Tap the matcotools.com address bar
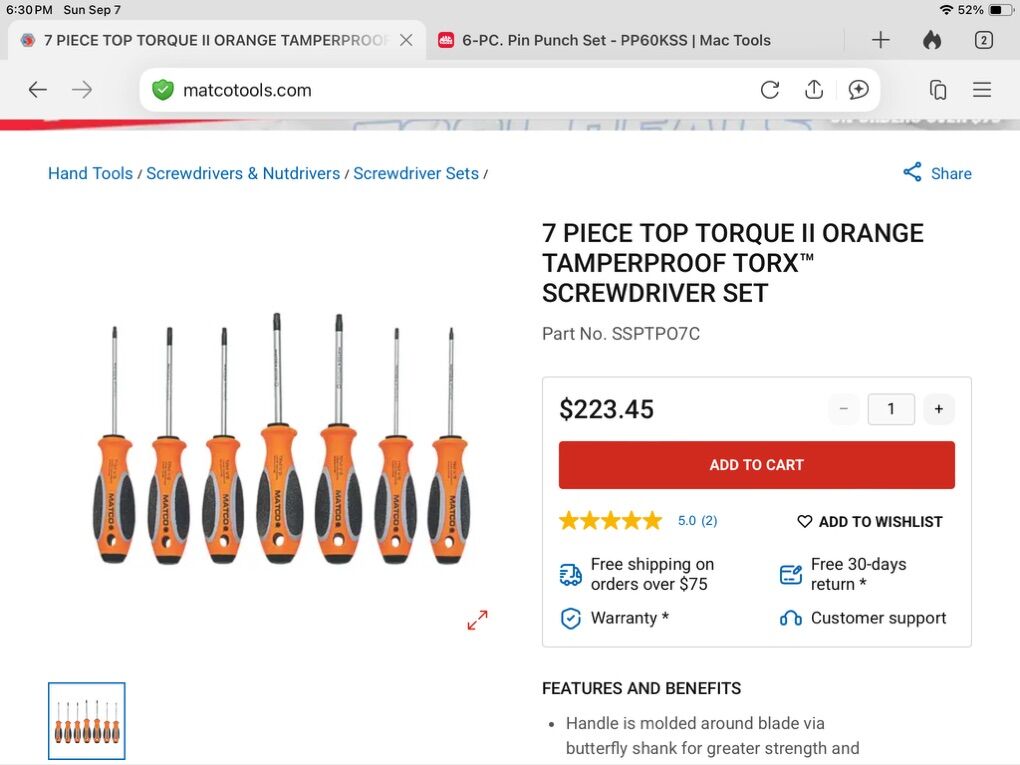Image resolution: width=1020 pixels, height=765 pixels. (x=450, y=90)
